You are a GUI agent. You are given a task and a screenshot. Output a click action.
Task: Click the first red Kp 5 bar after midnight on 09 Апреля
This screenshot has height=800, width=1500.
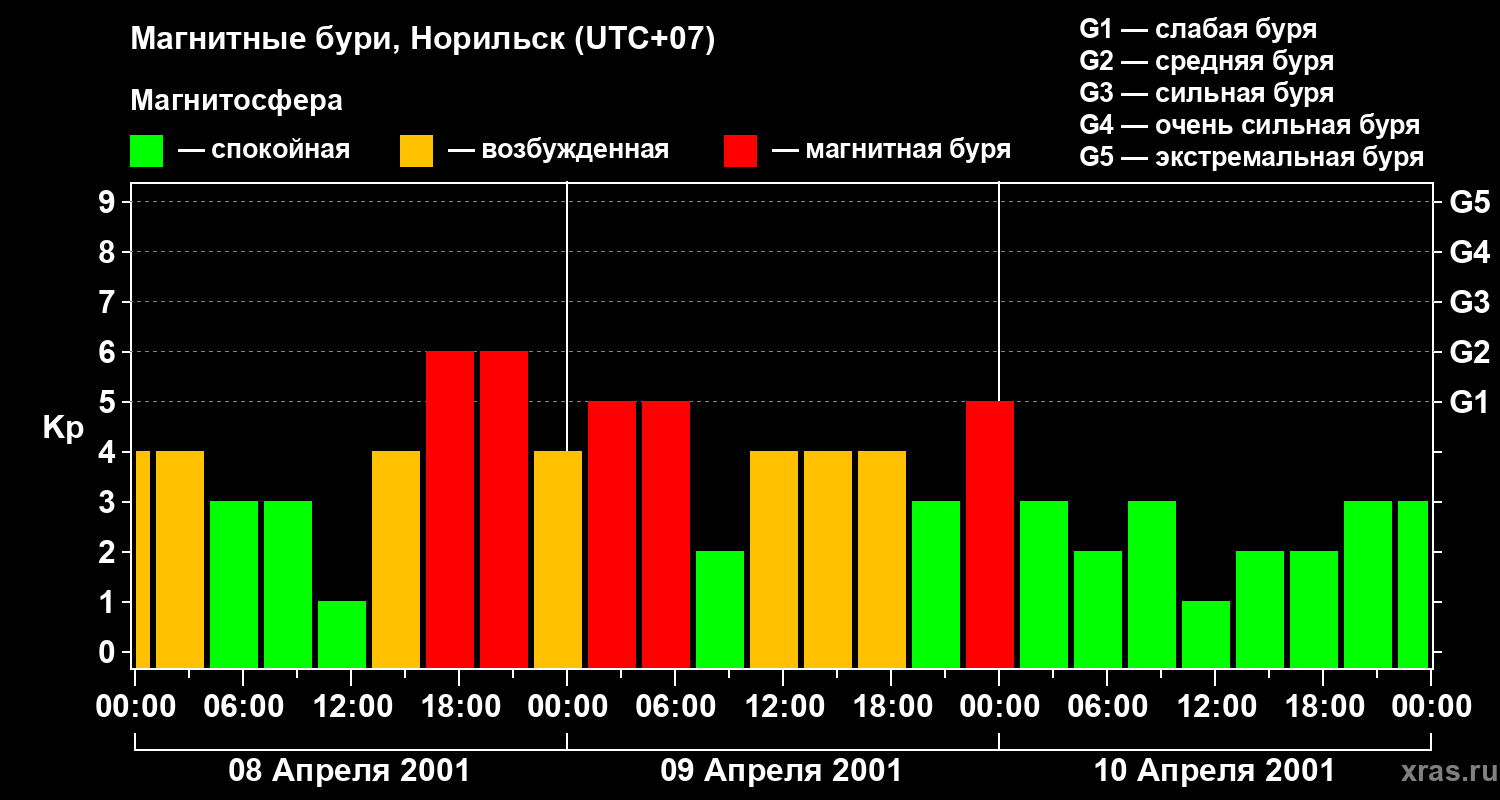pos(612,534)
